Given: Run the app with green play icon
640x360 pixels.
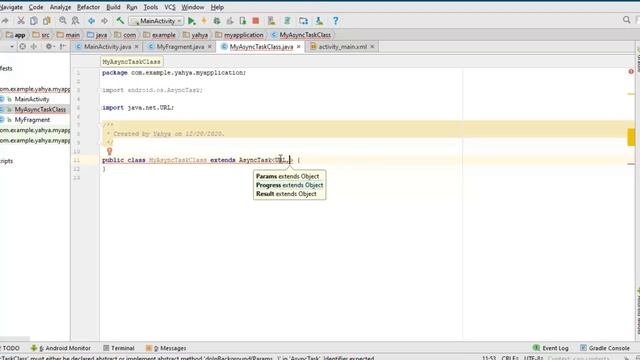Looking at the screenshot, I should (191, 21).
